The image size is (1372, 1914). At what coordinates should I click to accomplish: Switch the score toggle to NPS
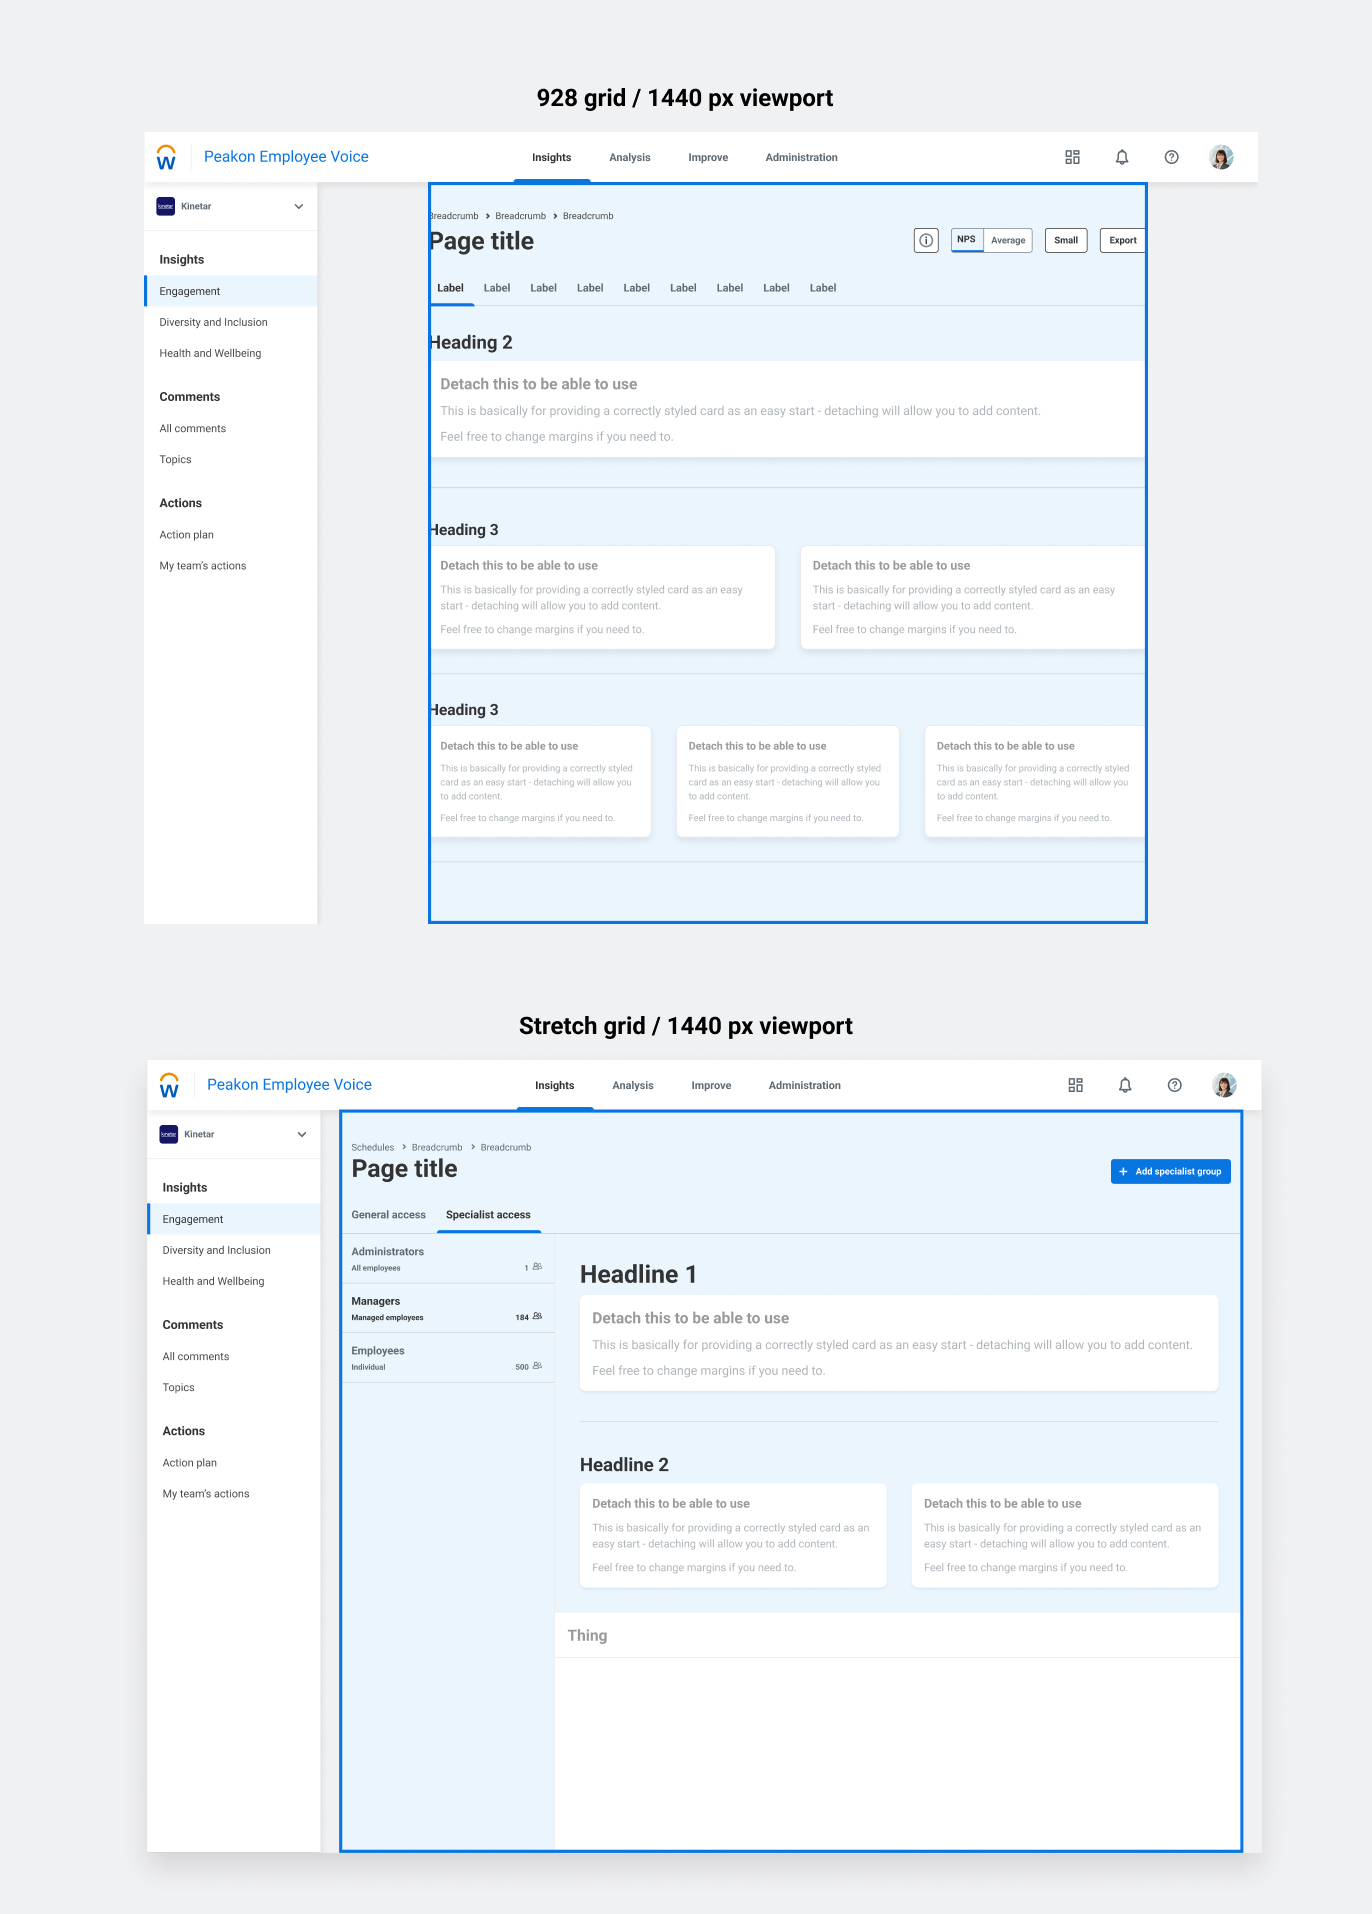[x=966, y=240]
